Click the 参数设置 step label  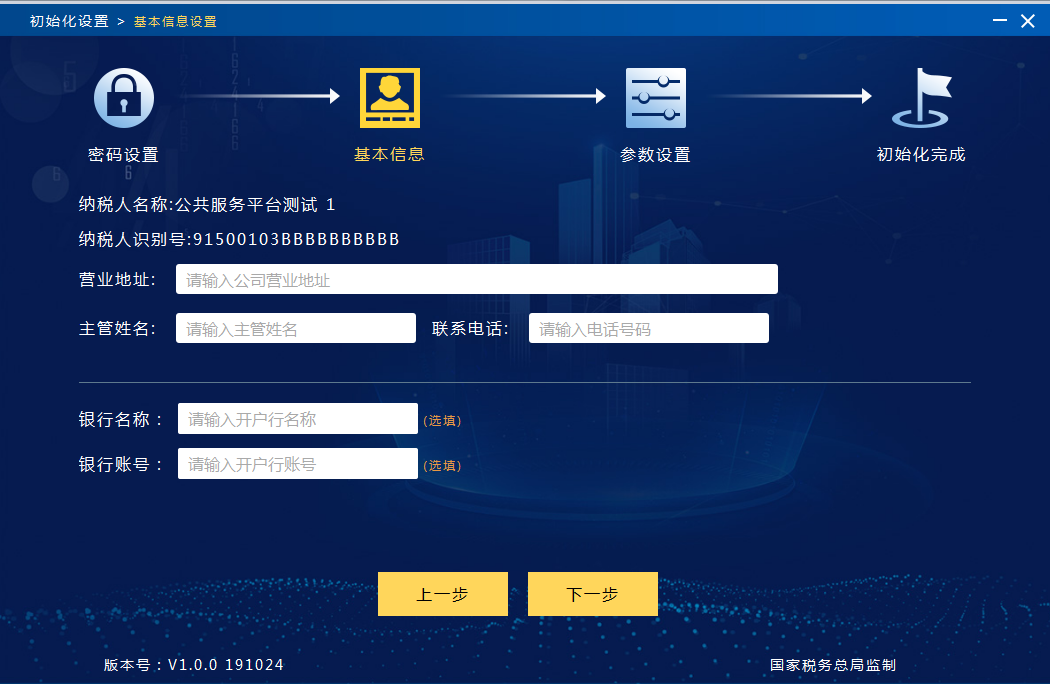click(655, 155)
